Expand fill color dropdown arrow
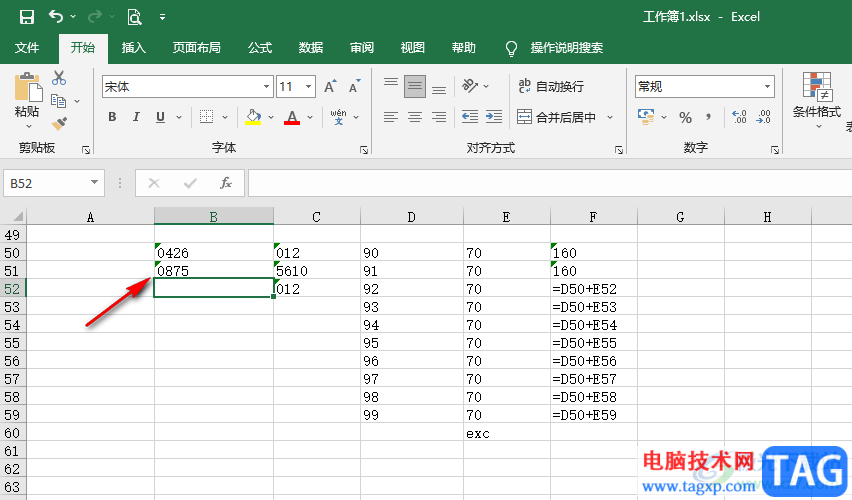The image size is (852, 500). [x=271, y=117]
